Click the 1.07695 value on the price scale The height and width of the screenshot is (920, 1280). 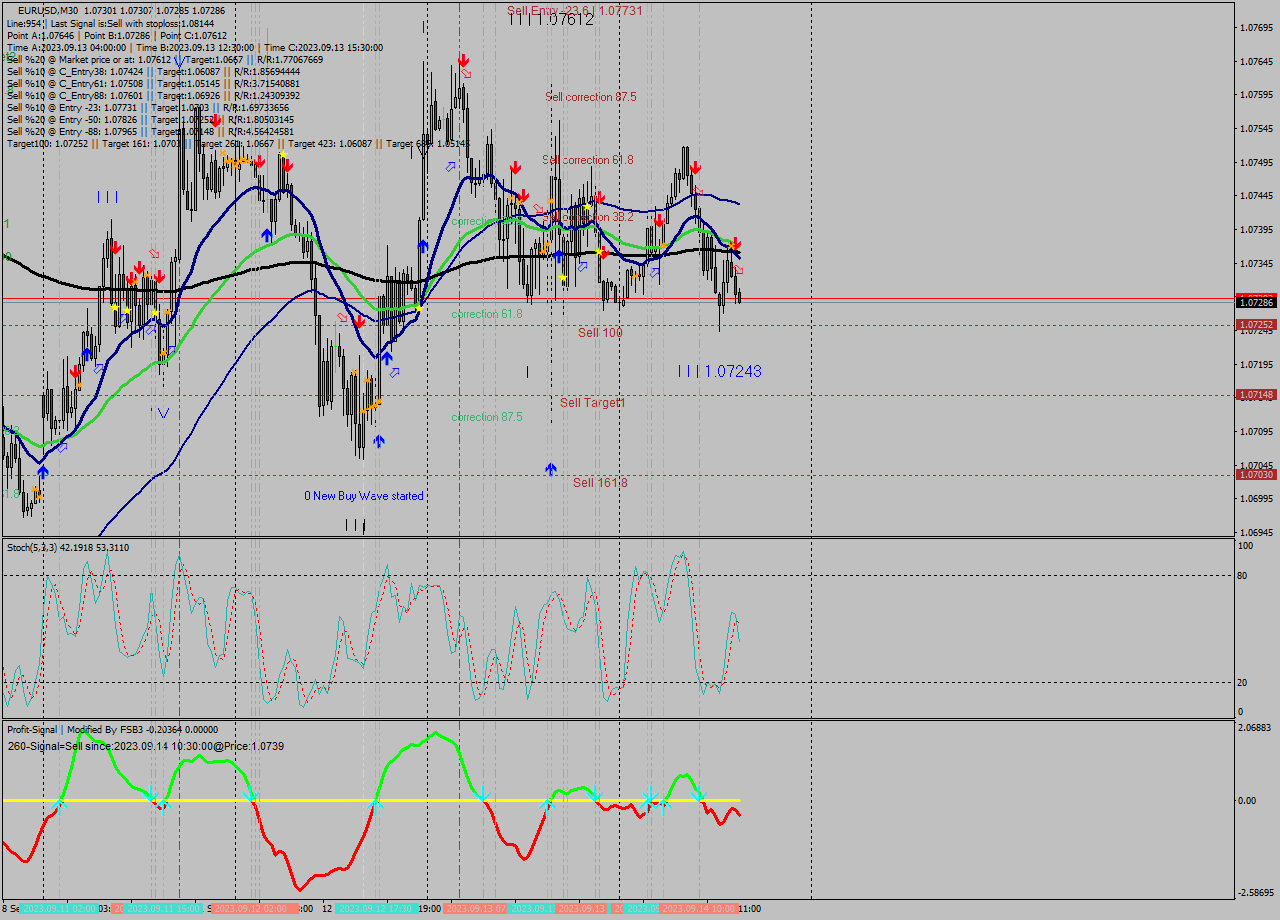pyautogui.click(x=1257, y=27)
